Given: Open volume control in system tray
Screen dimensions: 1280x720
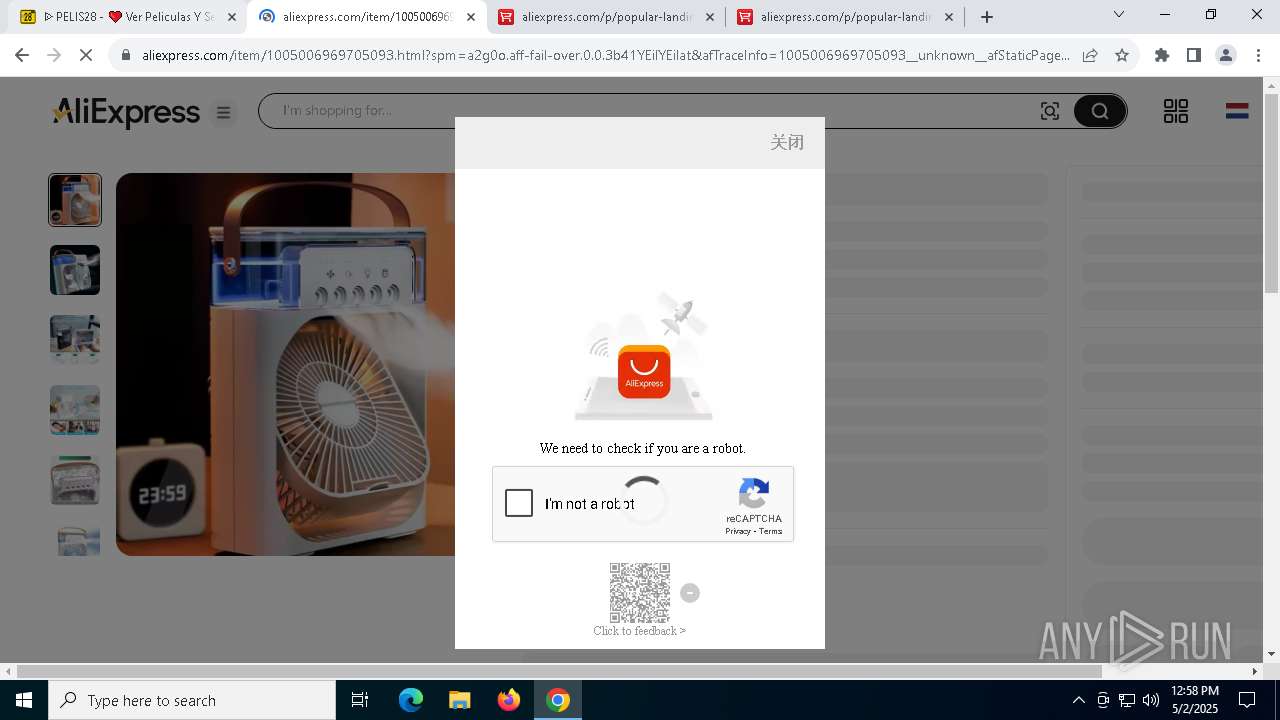Looking at the screenshot, I should click(x=1151, y=700).
